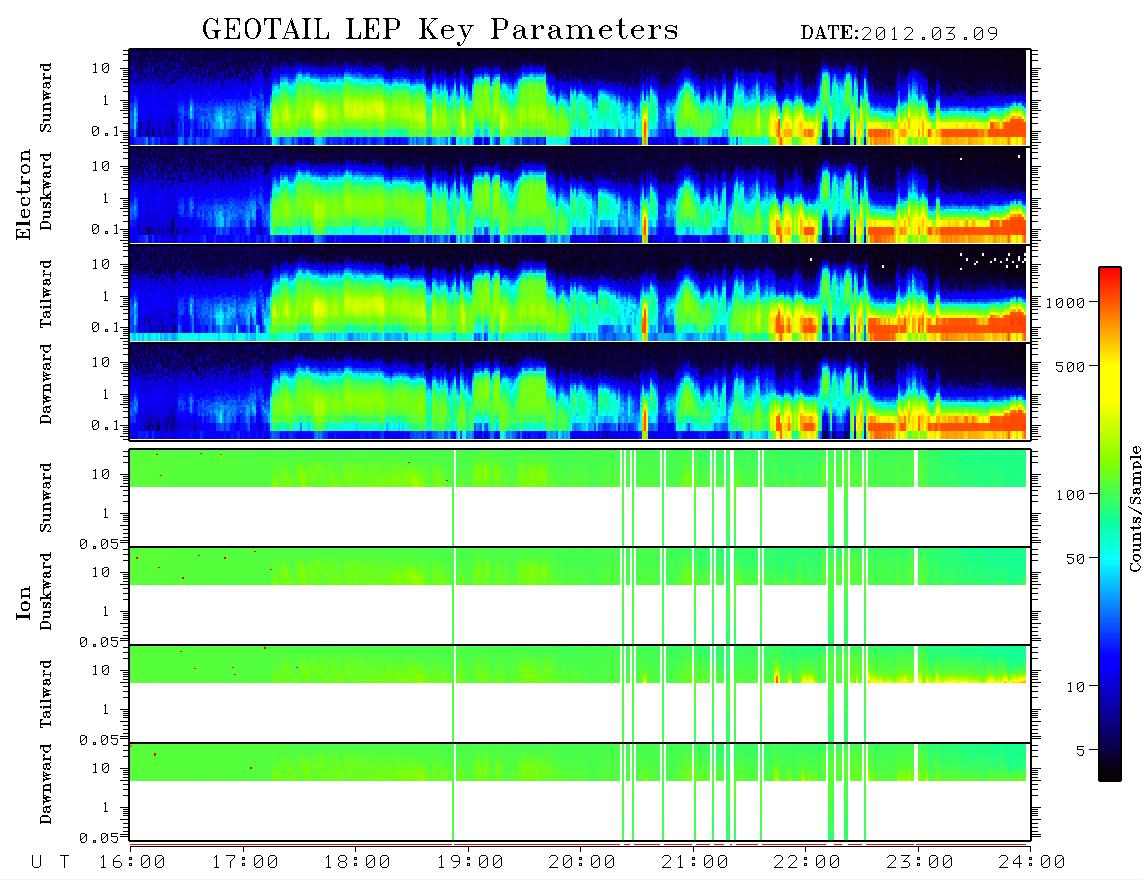The height and width of the screenshot is (880, 1142).
Task: Click the "Counts/Sample" colorbar label
Action: (1134, 508)
